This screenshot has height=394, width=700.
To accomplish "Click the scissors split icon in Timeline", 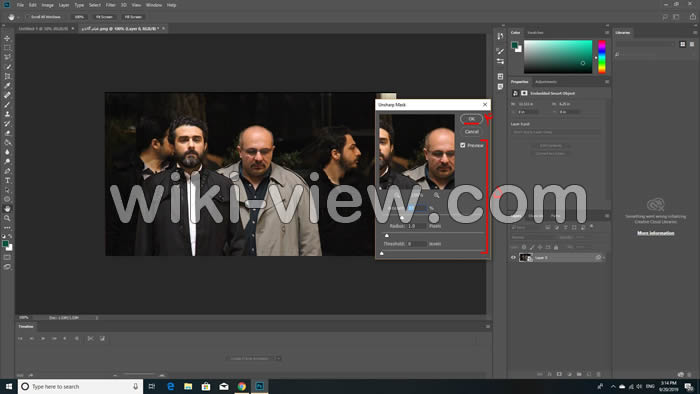I will coord(91,339).
